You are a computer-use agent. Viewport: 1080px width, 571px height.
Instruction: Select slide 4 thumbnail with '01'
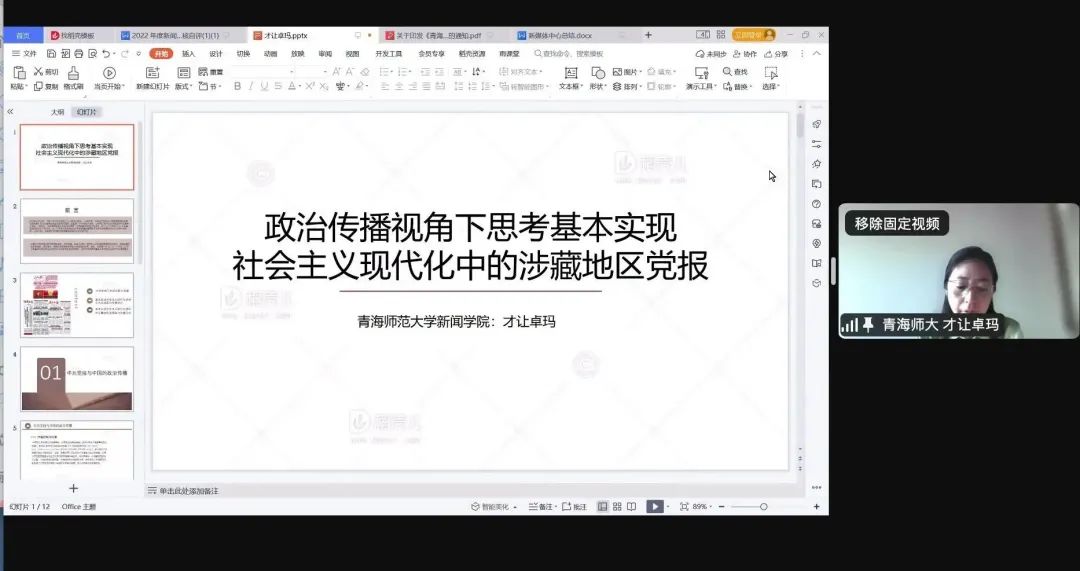tap(77, 379)
